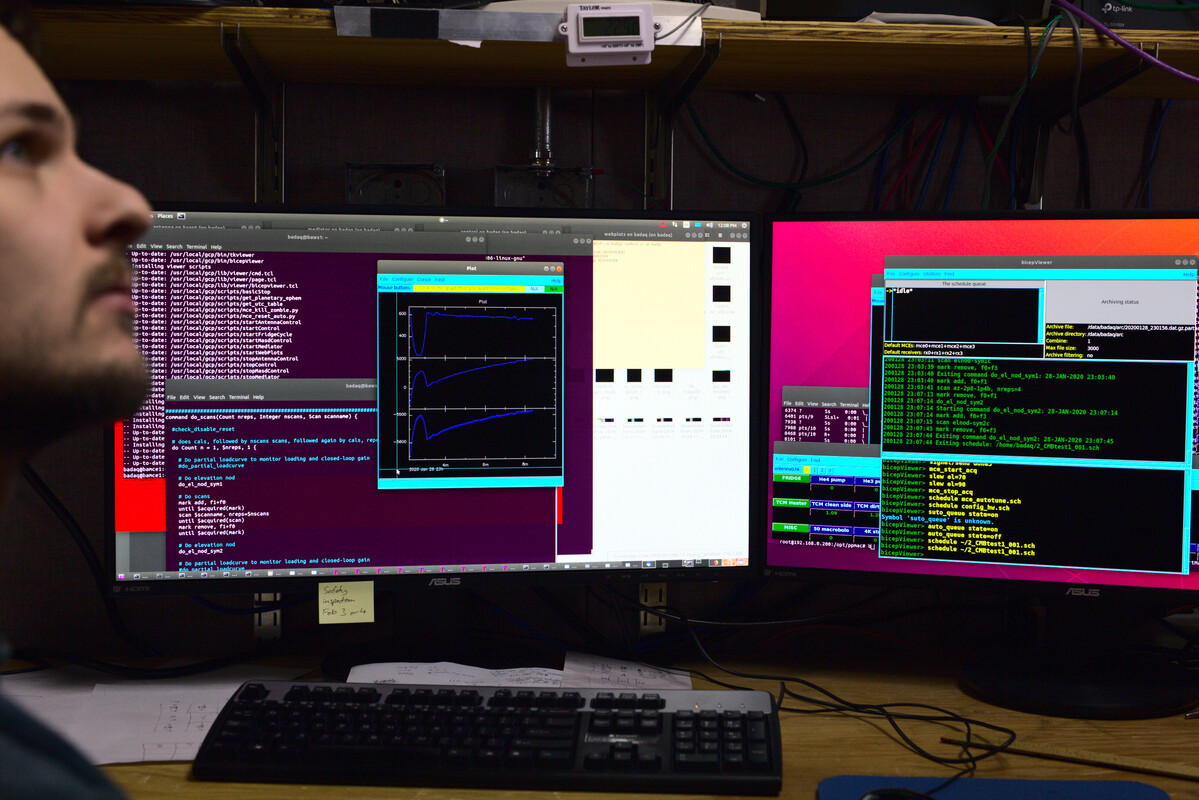Image resolution: width=1199 pixels, height=800 pixels.
Task: Open Search menu in the right-monitor terminal
Action: (828, 404)
